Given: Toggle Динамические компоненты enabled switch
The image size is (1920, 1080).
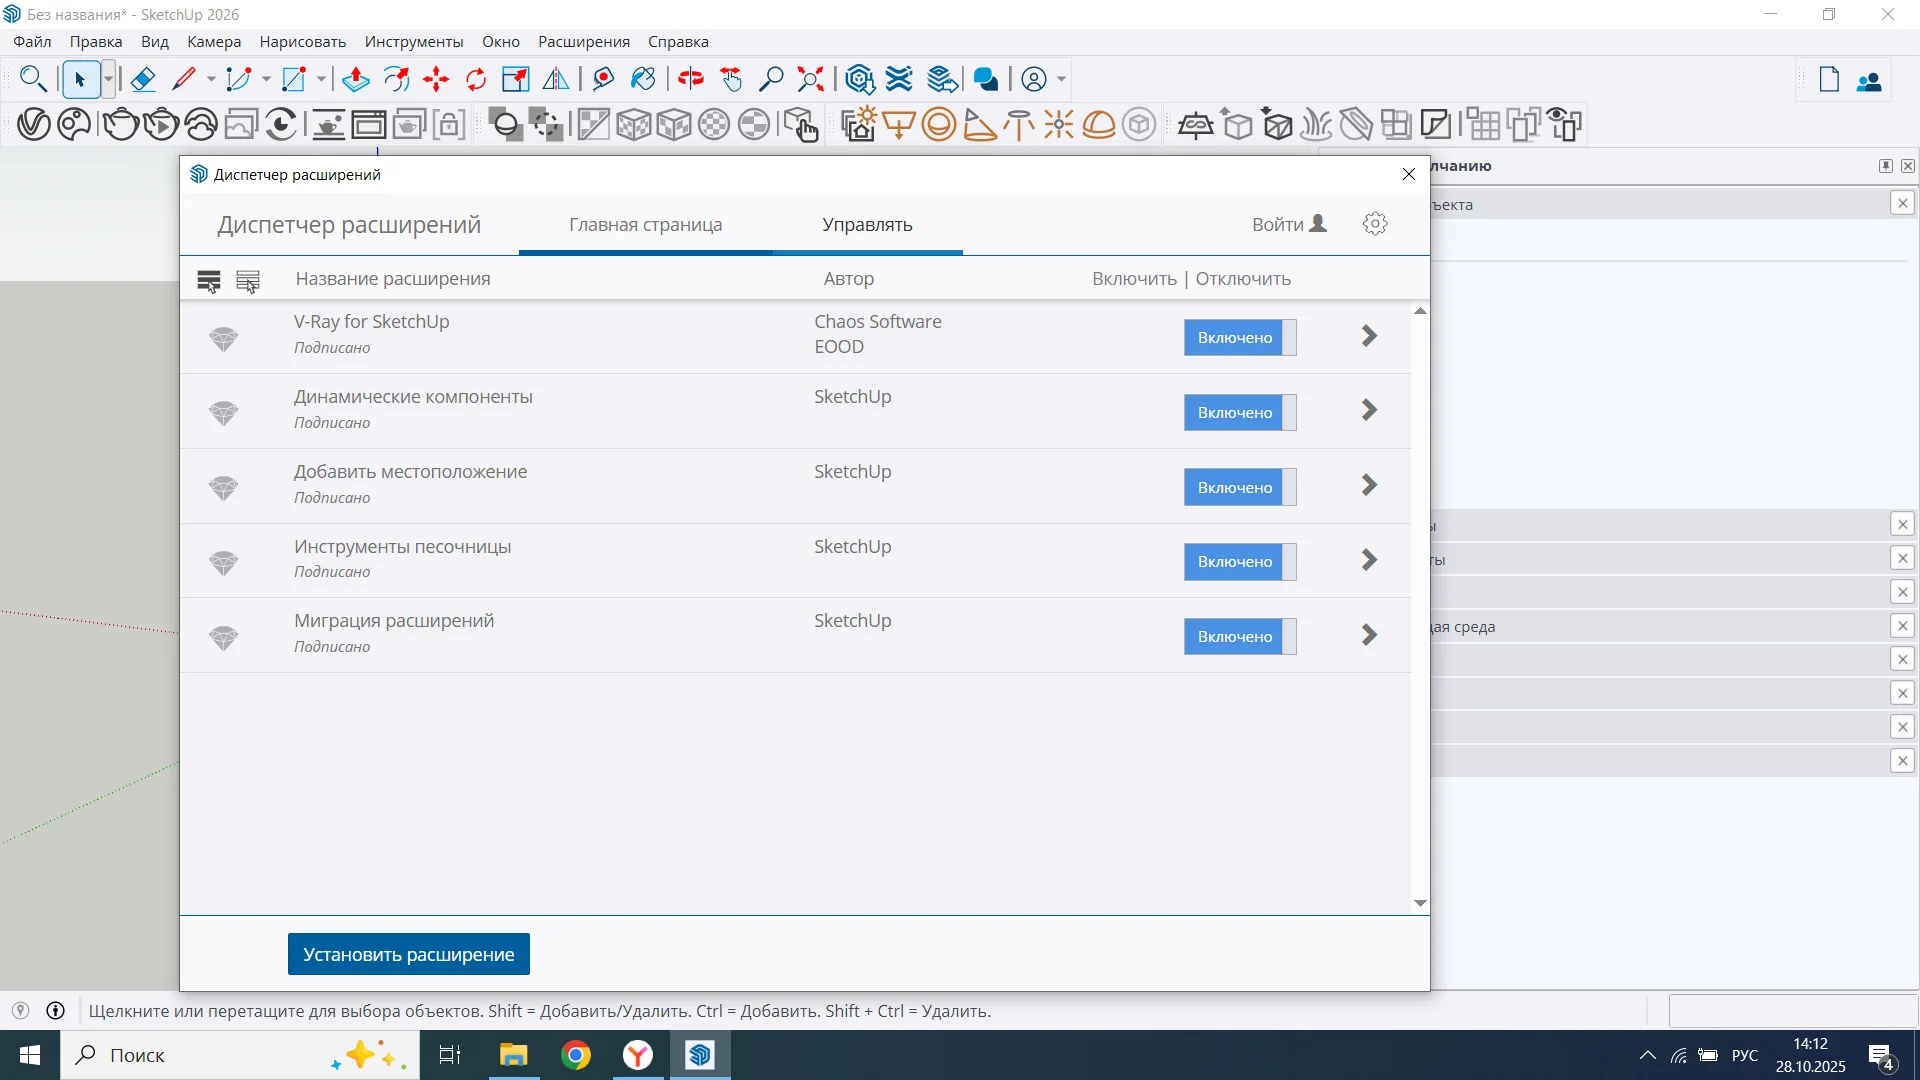Looking at the screenshot, I should click(1240, 413).
